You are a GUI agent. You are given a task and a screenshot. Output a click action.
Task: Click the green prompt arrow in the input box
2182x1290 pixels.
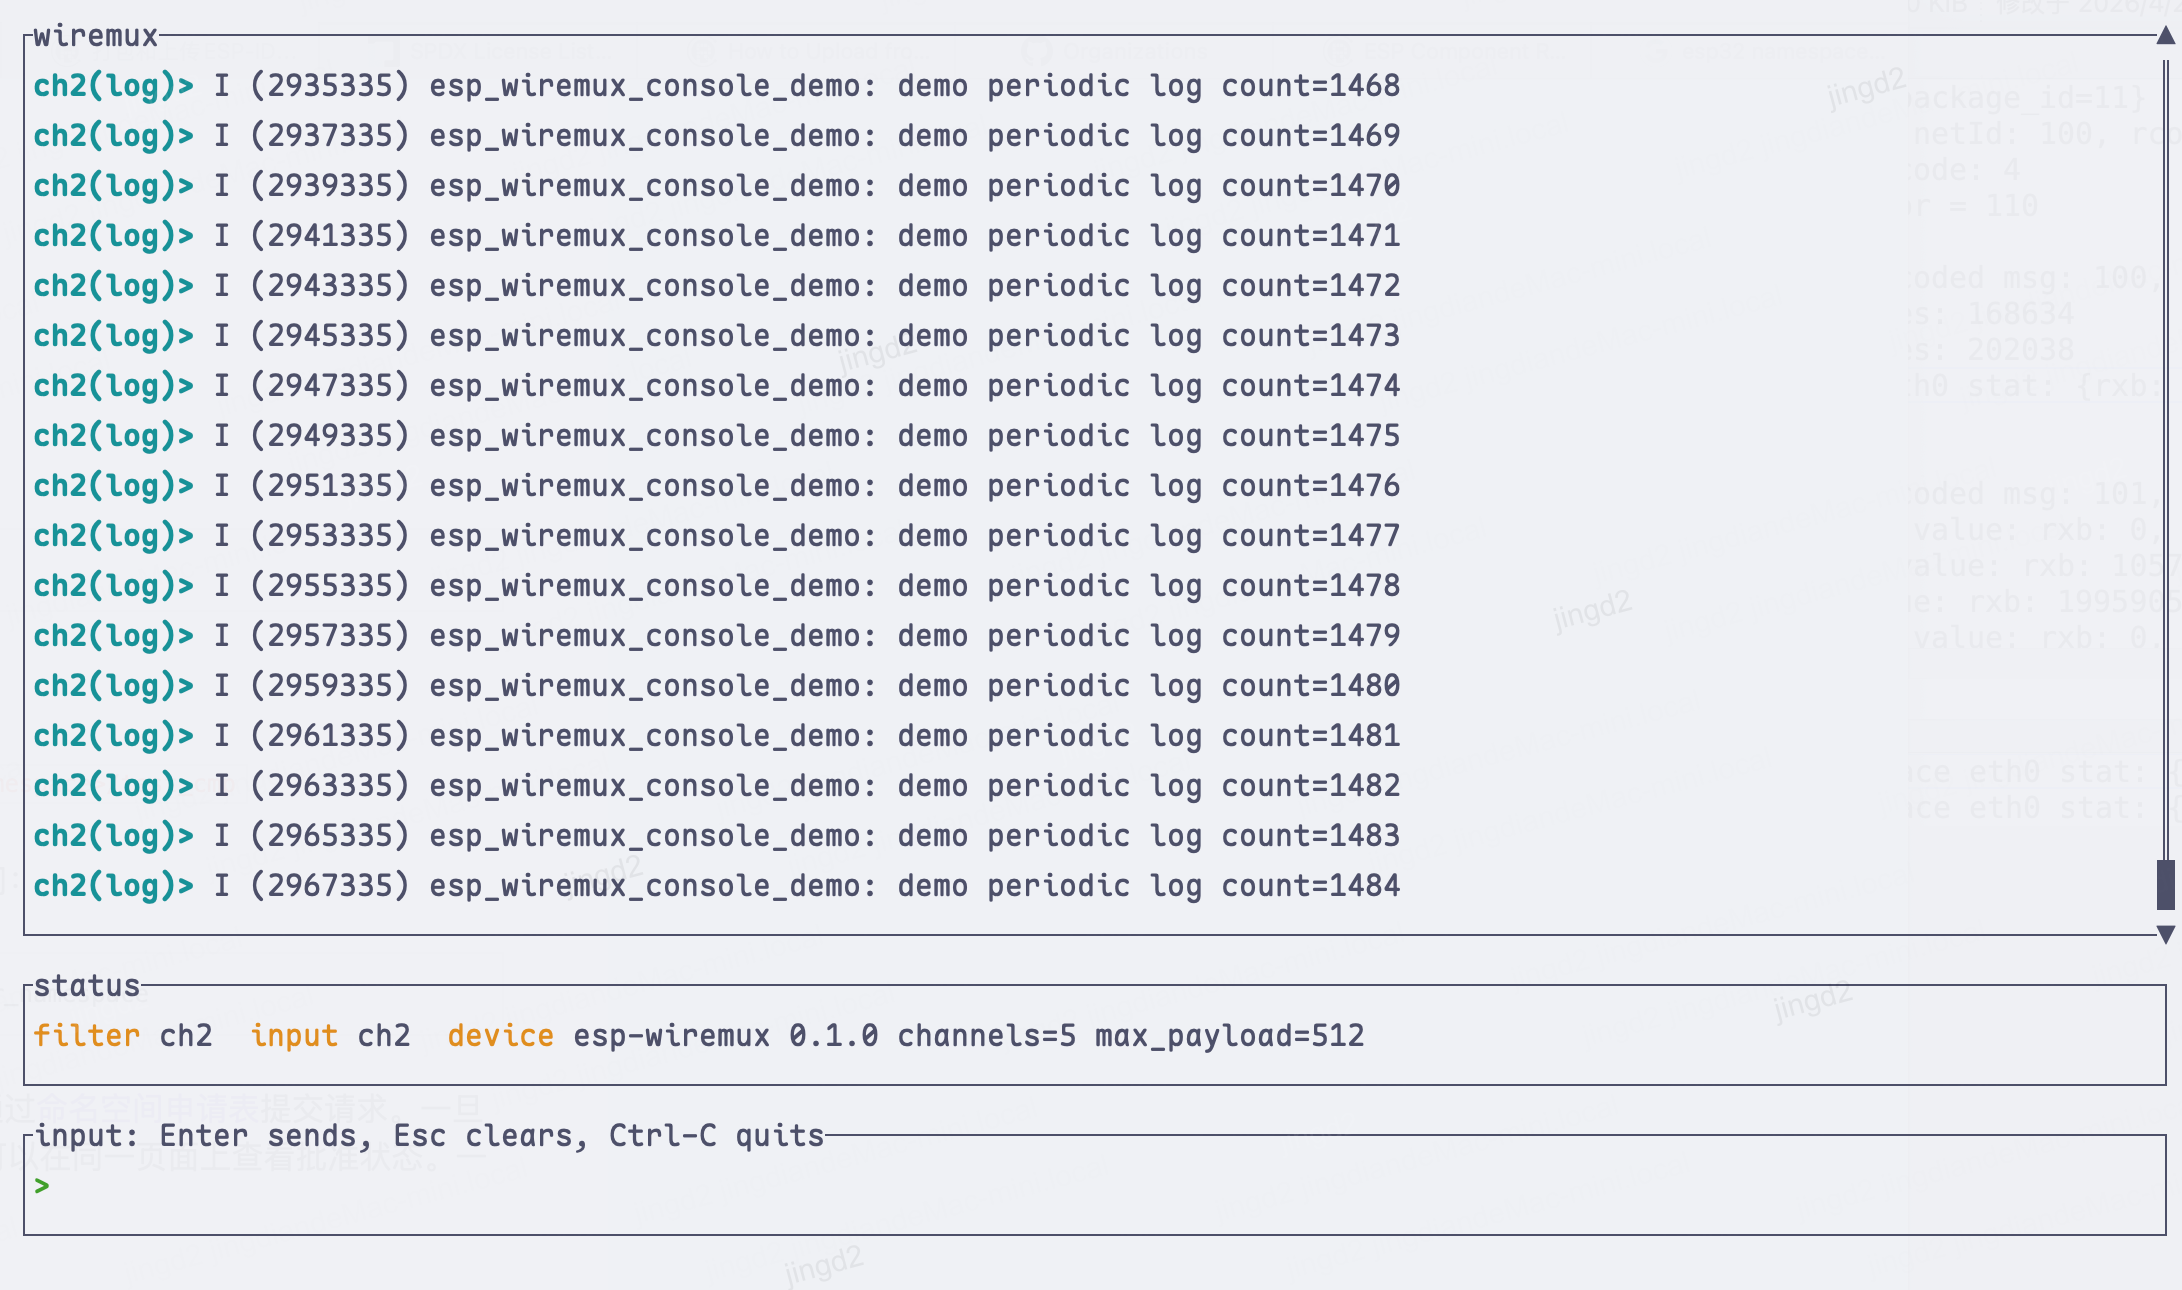(41, 1186)
